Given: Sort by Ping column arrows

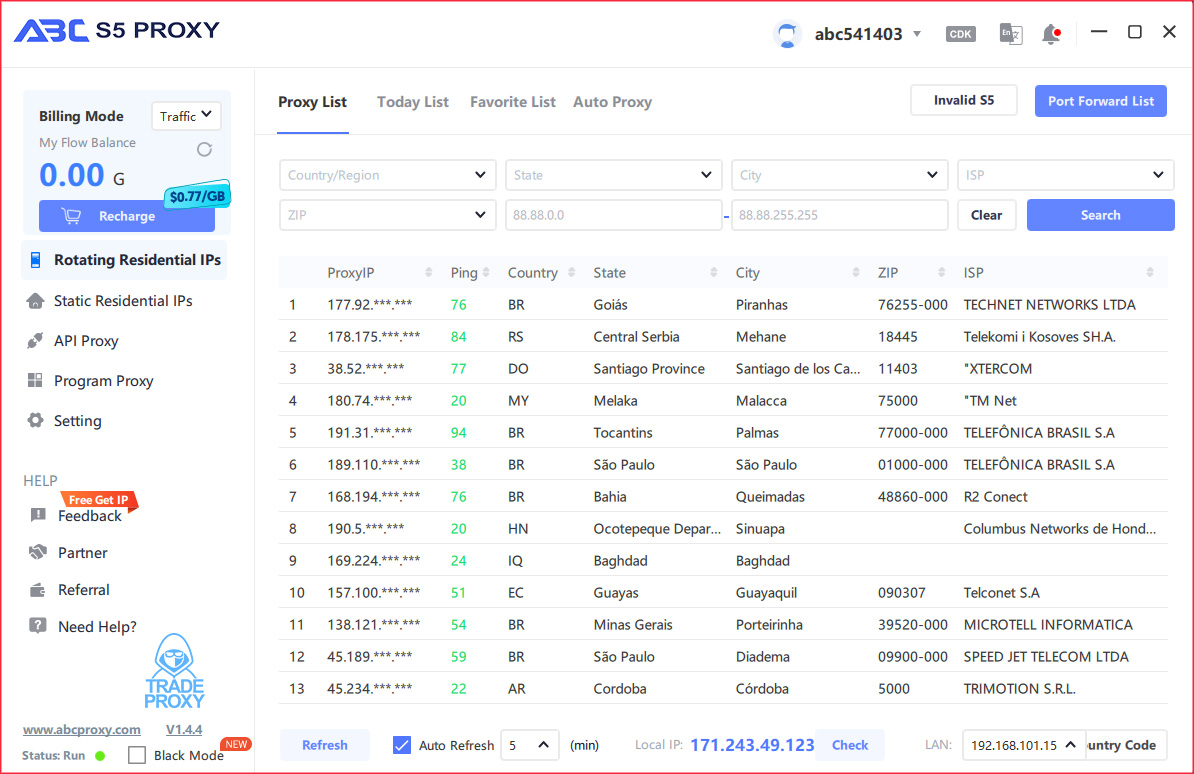Looking at the screenshot, I should (486, 273).
